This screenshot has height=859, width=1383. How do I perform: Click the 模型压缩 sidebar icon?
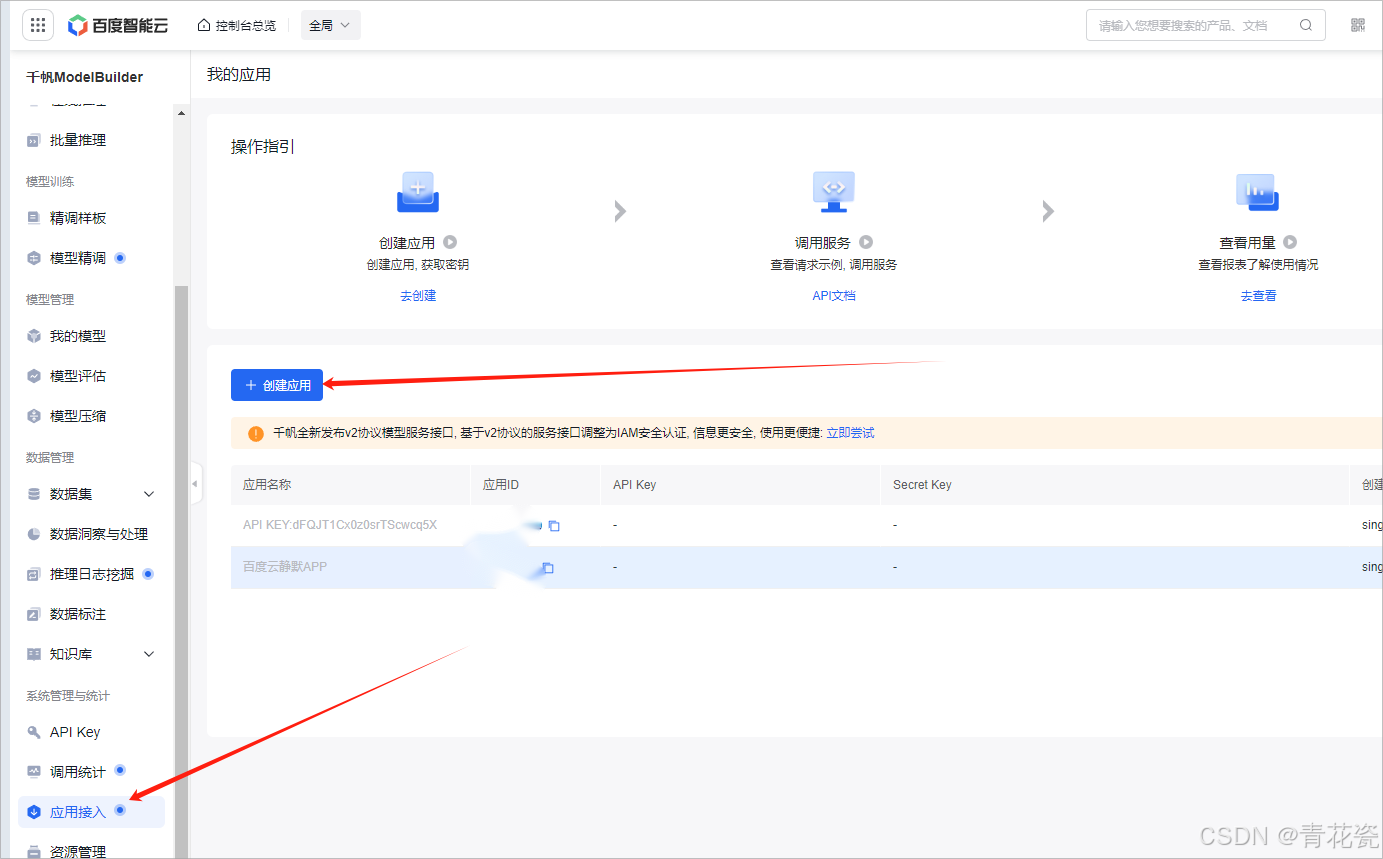pyautogui.click(x=33, y=416)
